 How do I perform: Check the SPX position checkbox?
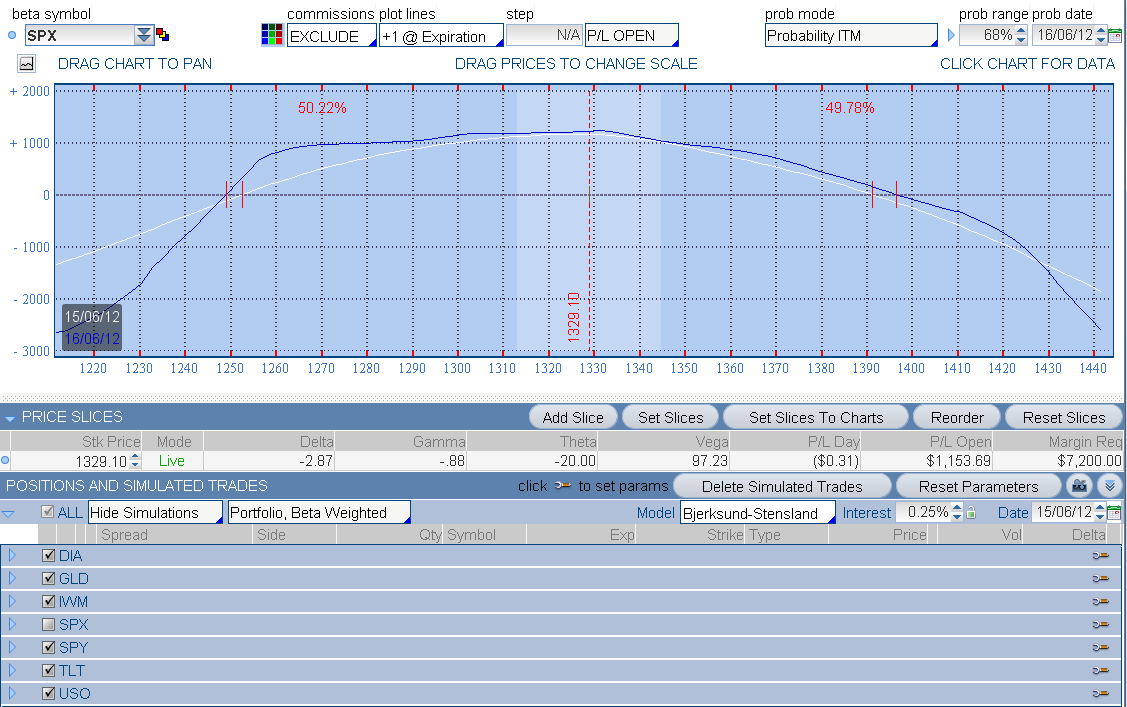pos(49,624)
